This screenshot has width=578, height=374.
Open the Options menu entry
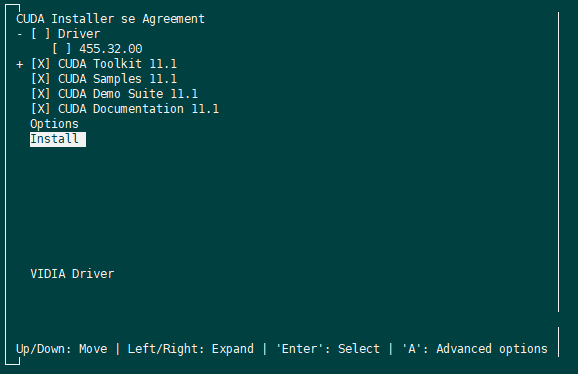click(54, 124)
